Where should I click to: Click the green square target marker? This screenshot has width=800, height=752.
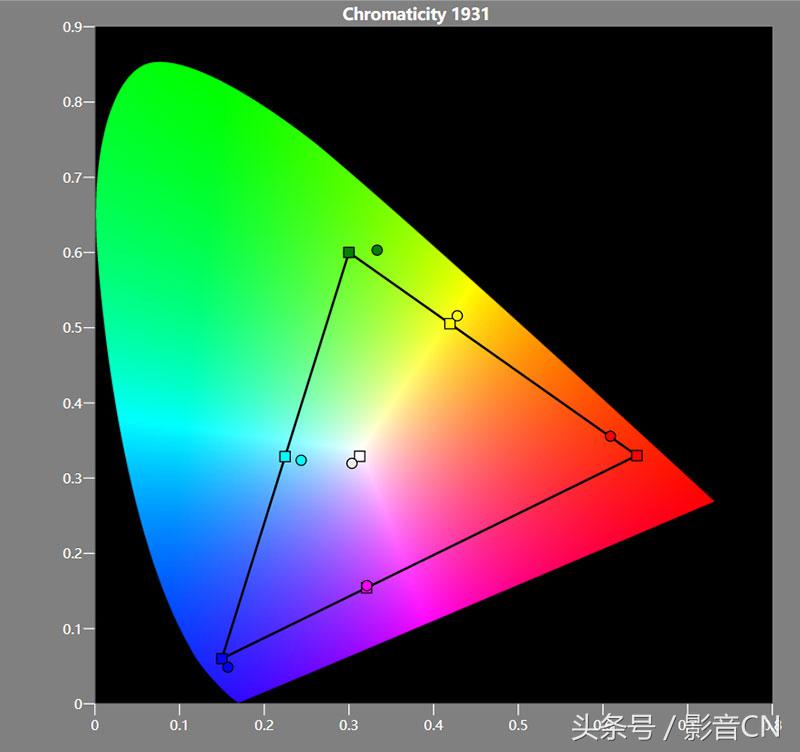349,252
